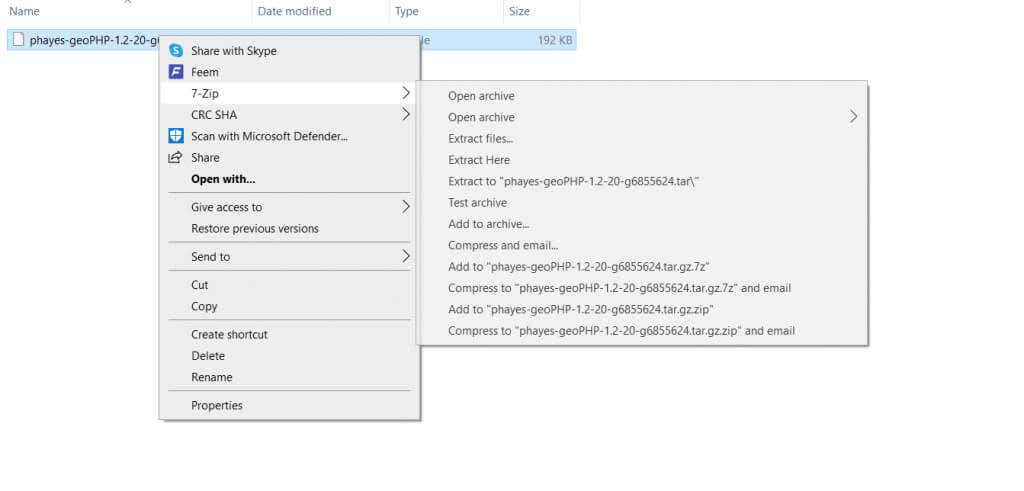Expand the Send to submenu arrow
The image size is (1024, 491).
406,256
